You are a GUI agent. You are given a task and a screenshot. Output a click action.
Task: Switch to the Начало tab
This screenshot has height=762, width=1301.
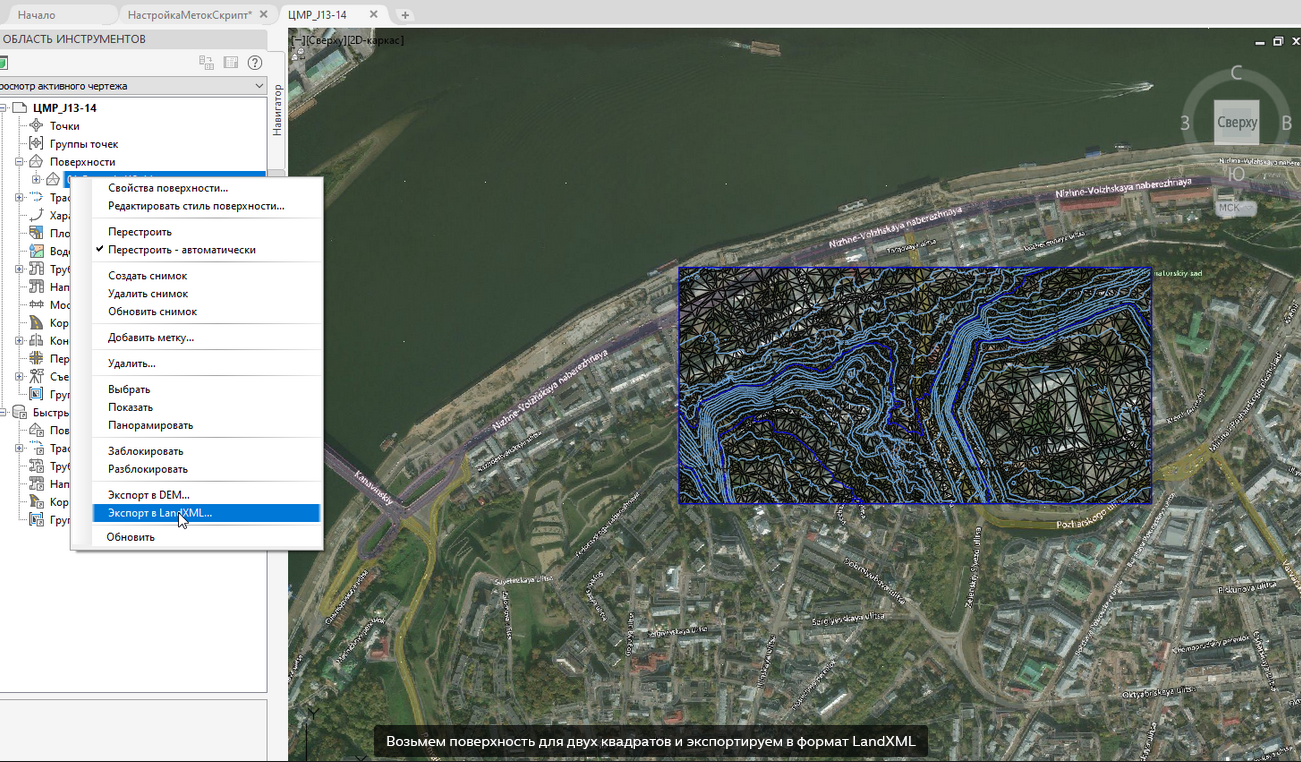pos(37,15)
